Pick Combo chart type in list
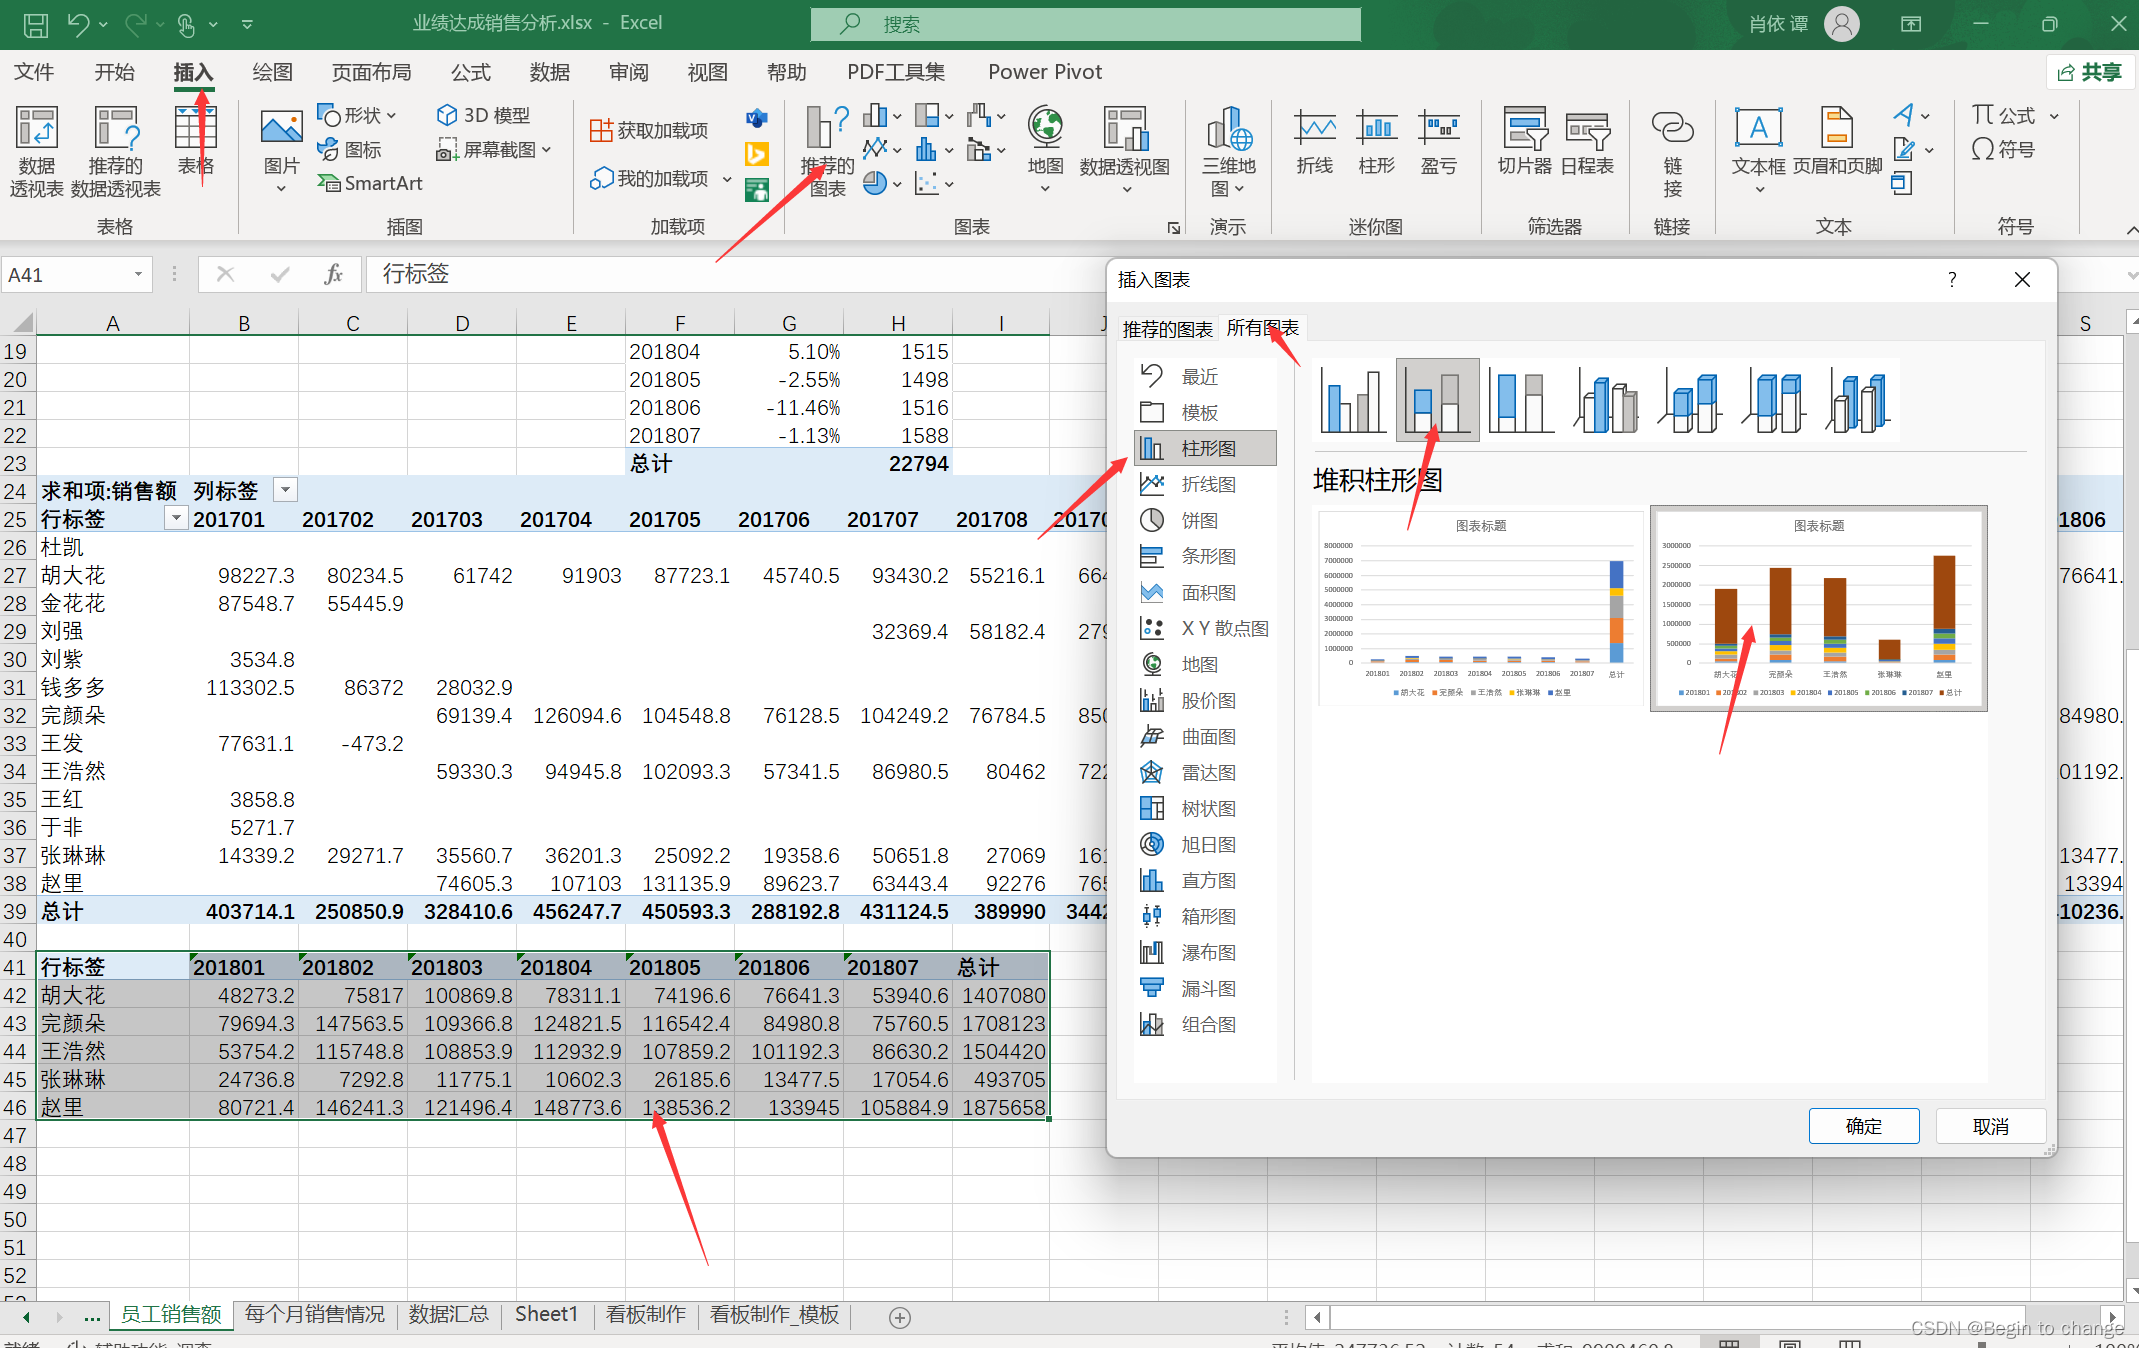 [x=1207, y=1025]
